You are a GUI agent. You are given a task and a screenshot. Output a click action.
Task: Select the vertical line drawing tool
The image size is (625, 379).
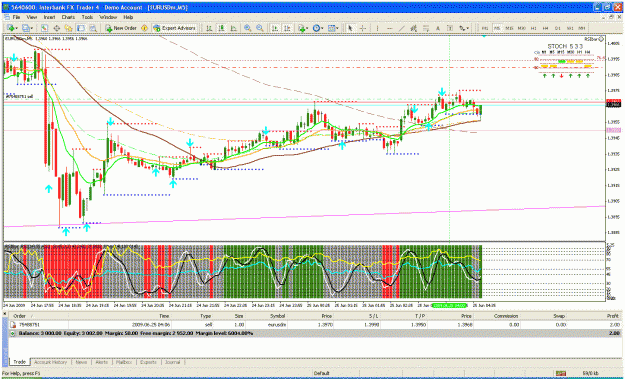[x=377, y=28]
